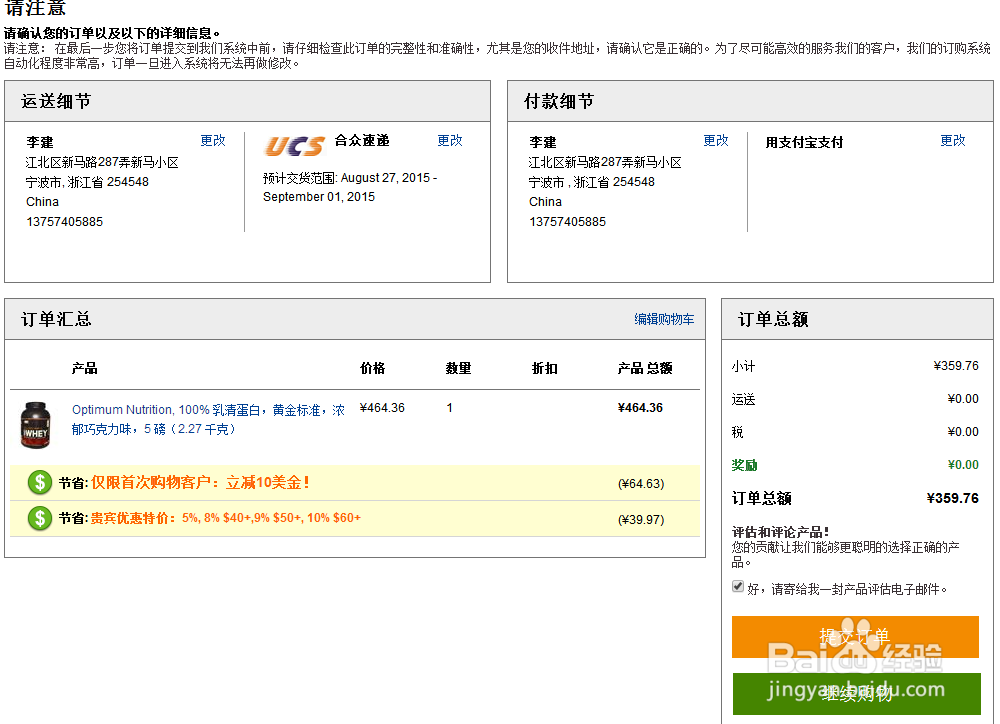Click 更改 next to the billing address
Image resolution: width=1000 pixels, height=724 pixels.
pos(716,140)
